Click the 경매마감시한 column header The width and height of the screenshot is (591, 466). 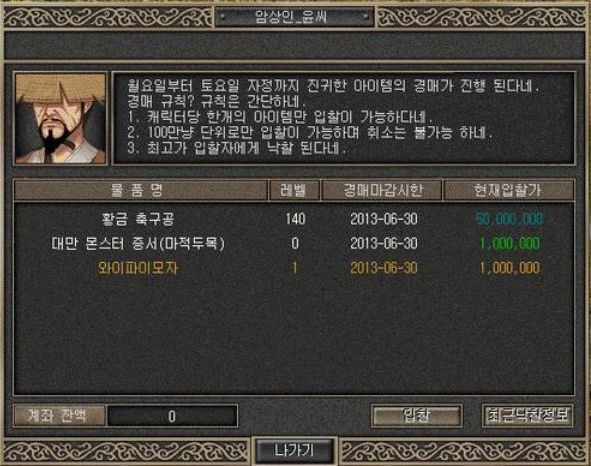pos(381,190)
